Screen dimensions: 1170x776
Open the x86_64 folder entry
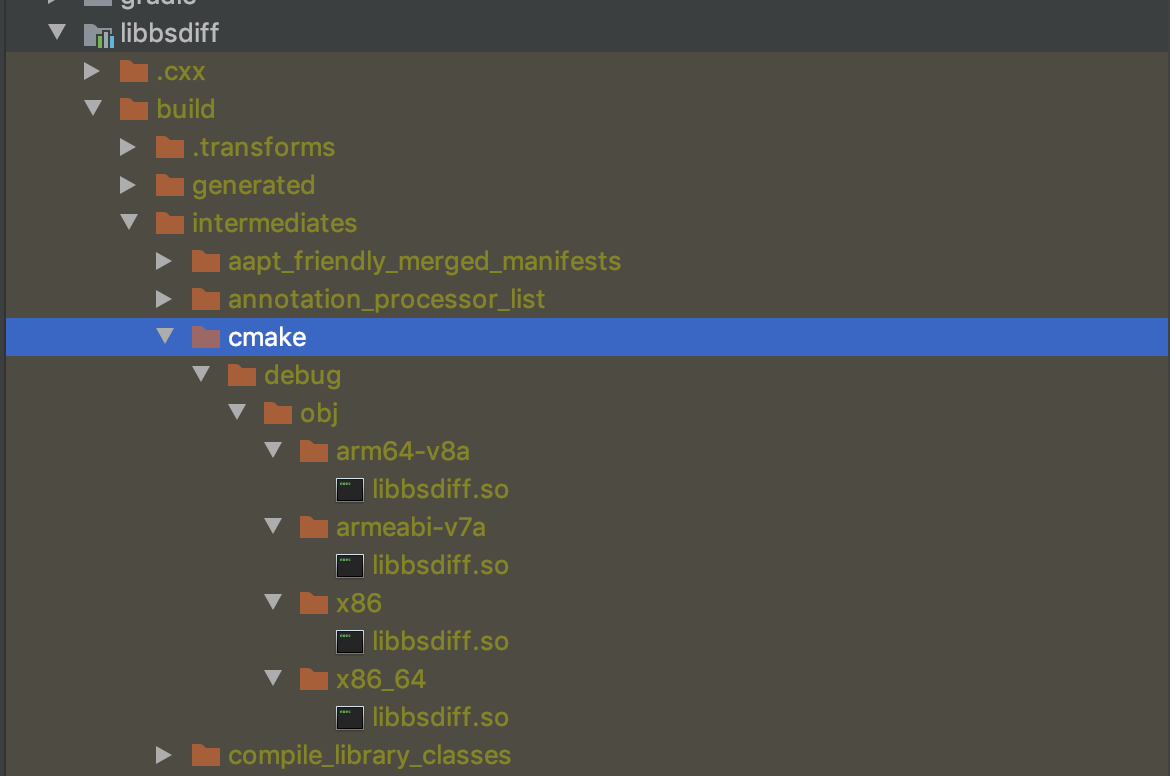[x=380, y=679]
